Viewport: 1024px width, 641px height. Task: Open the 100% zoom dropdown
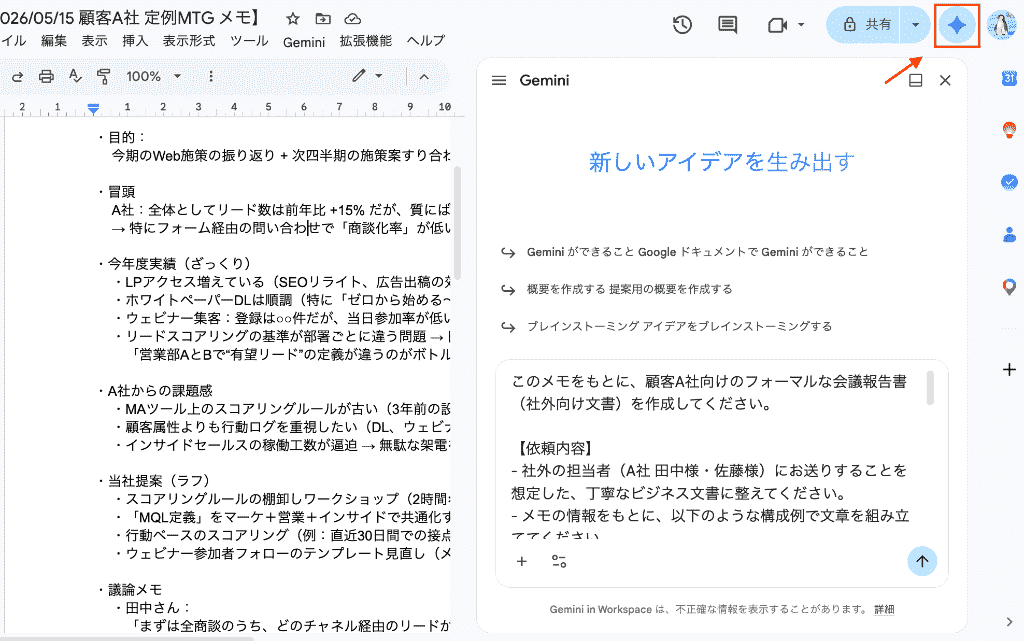tap(153, 76)
